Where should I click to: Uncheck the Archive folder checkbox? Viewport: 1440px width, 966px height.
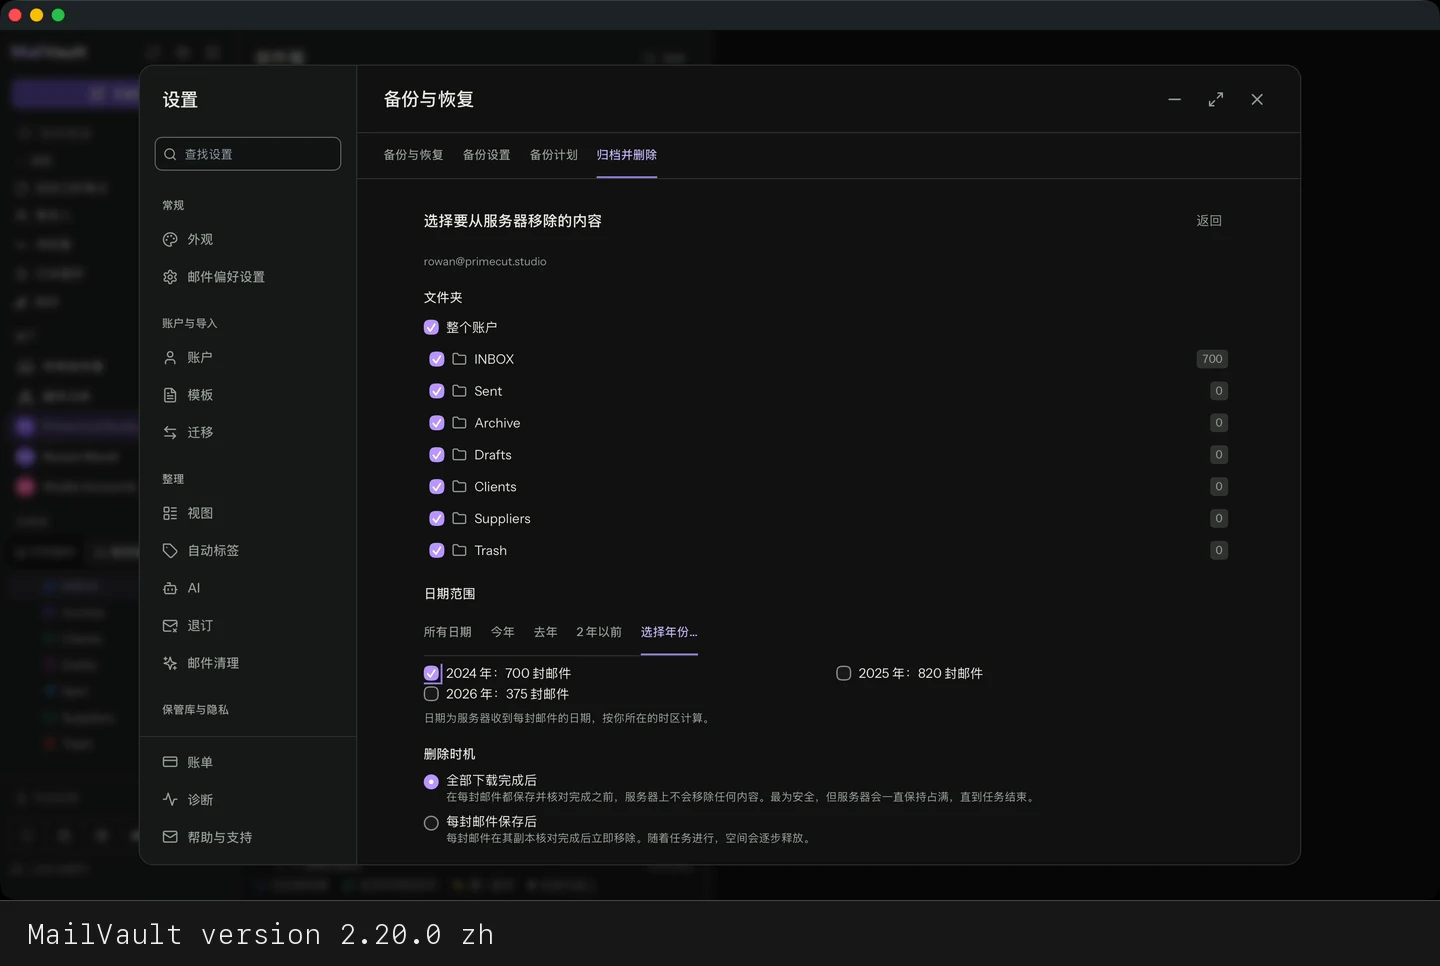[437, 423]
